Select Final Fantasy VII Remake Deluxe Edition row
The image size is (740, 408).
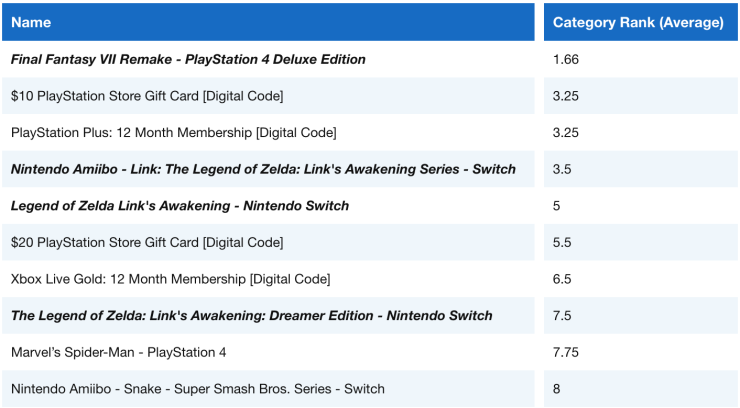(x=188, y=59)
